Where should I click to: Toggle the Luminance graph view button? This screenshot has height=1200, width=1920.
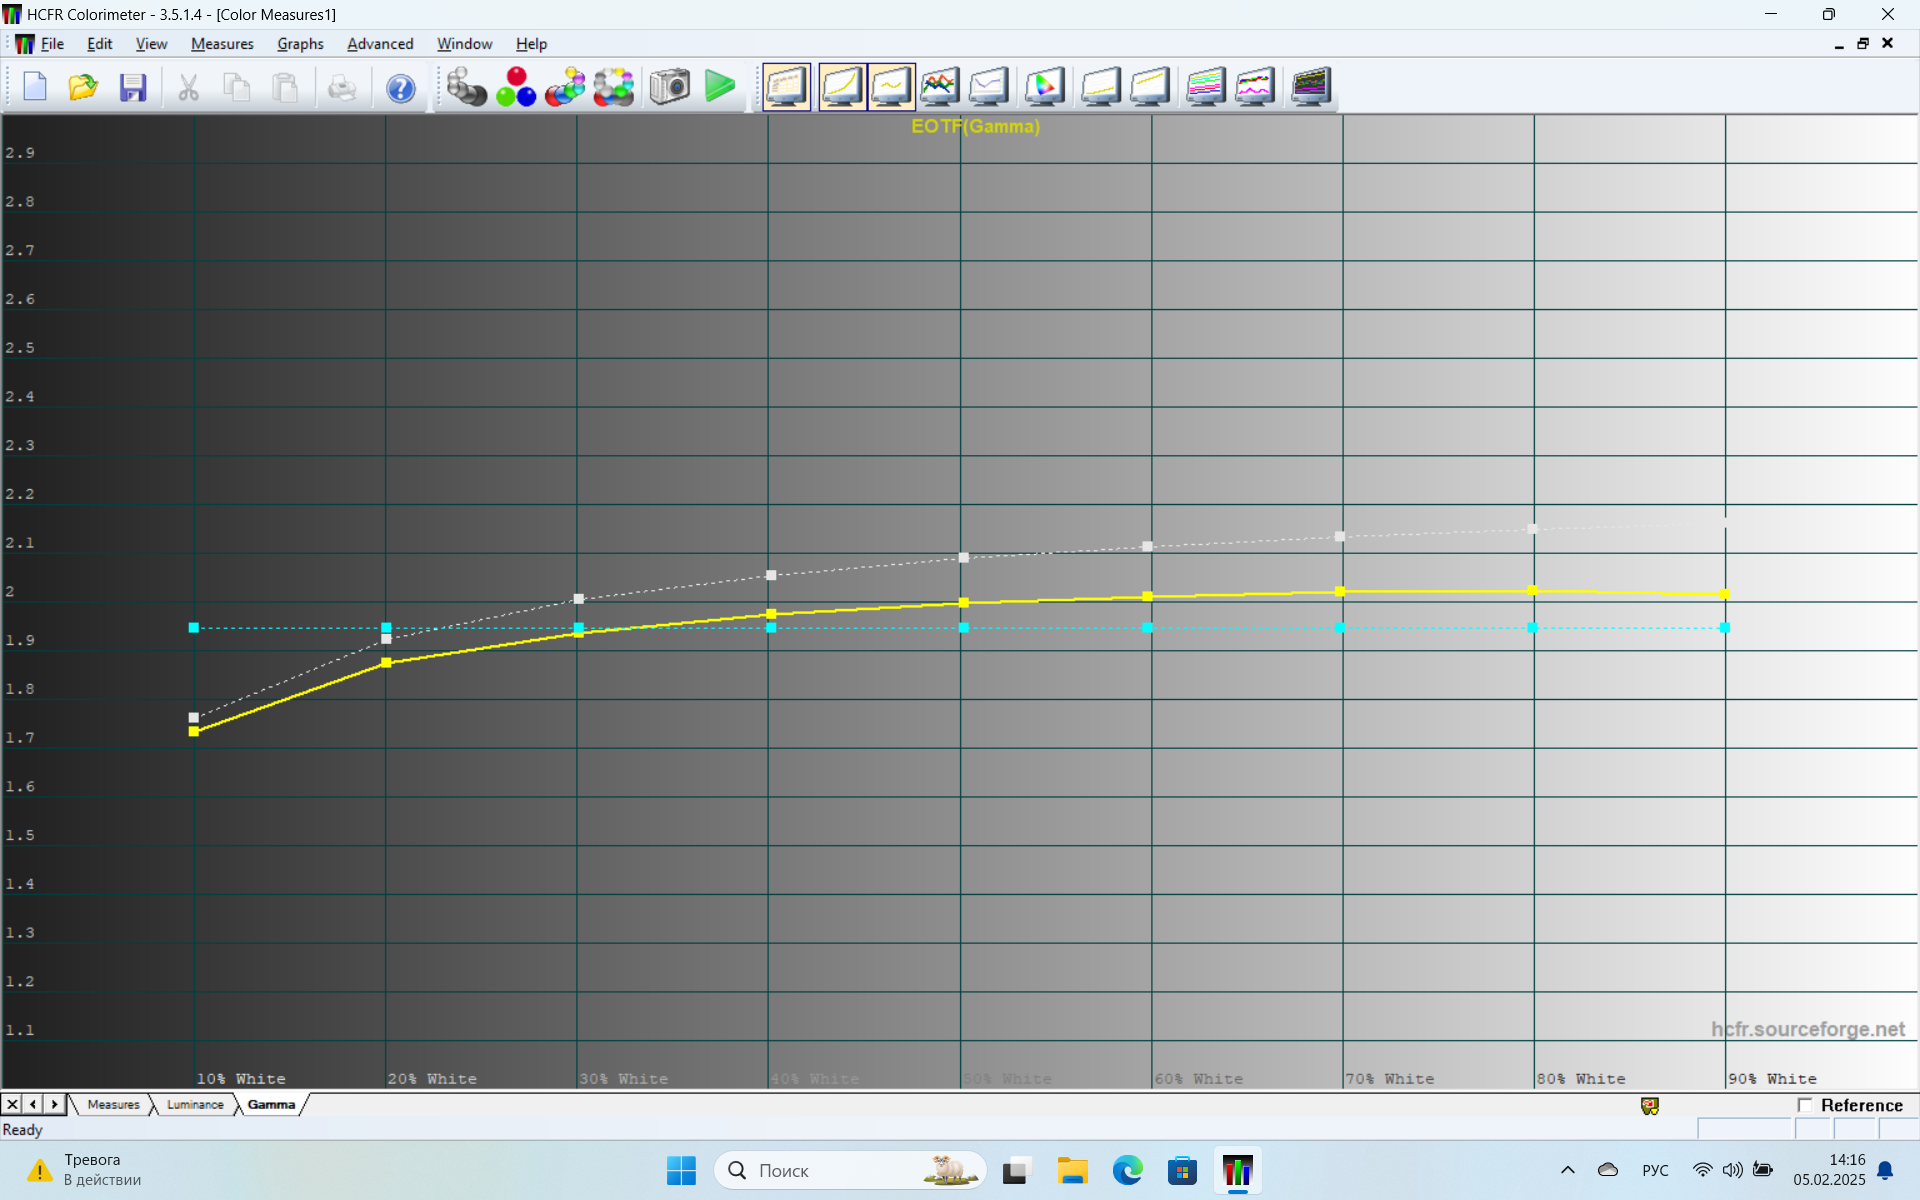point(842,87)
